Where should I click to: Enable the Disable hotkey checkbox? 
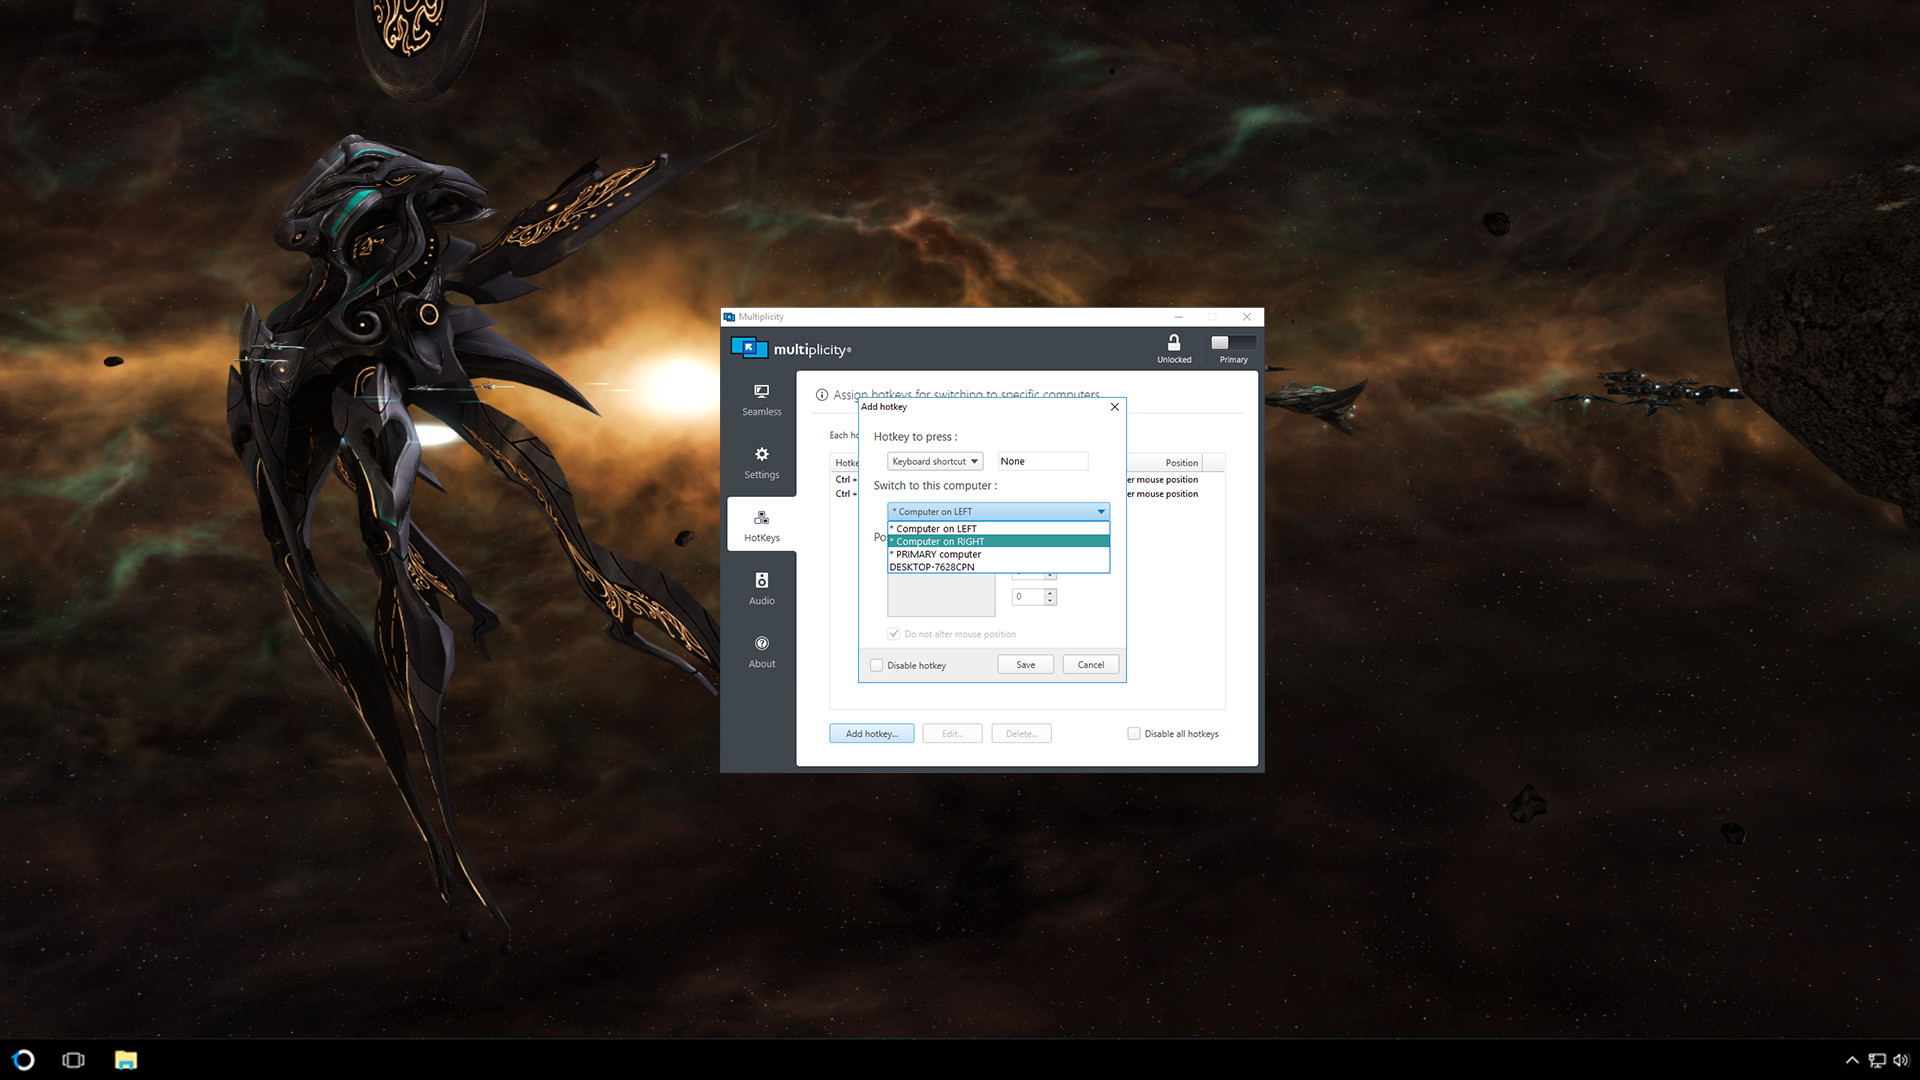[876, 664]
